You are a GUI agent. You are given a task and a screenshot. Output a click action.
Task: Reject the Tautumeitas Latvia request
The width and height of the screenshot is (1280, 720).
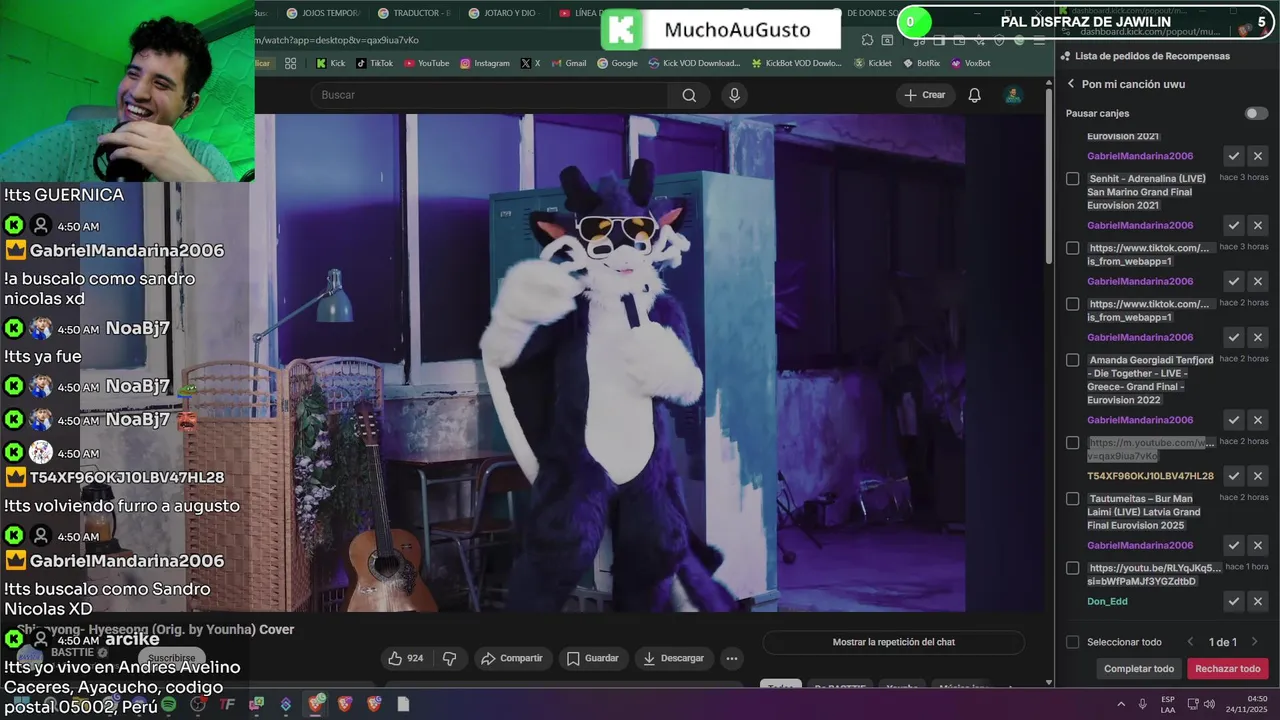pyautogui.click(x=1258, y=546)
